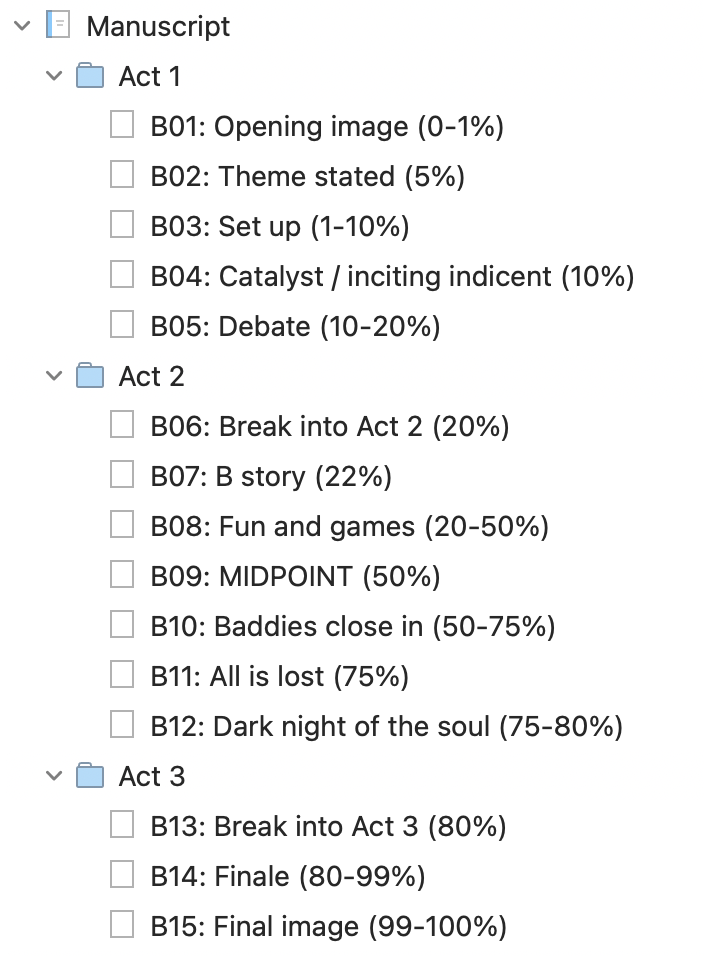The width and height of the screenshot is (704, 956).
Task: Open B08: Fun and games entry
Action: [x=350, y=526]
